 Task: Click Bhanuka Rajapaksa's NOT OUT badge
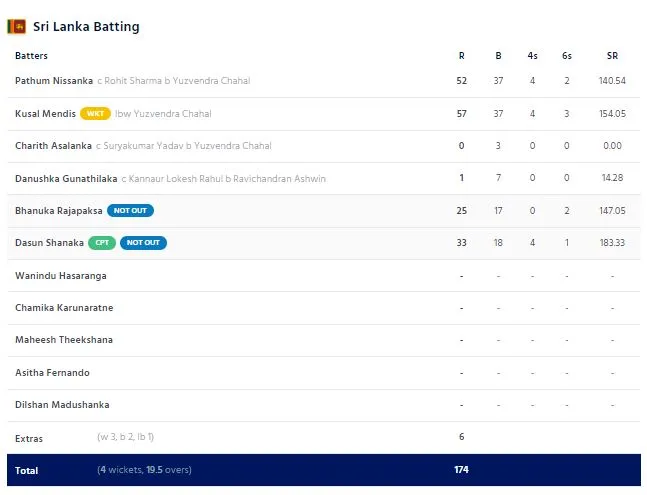(131, 211)
